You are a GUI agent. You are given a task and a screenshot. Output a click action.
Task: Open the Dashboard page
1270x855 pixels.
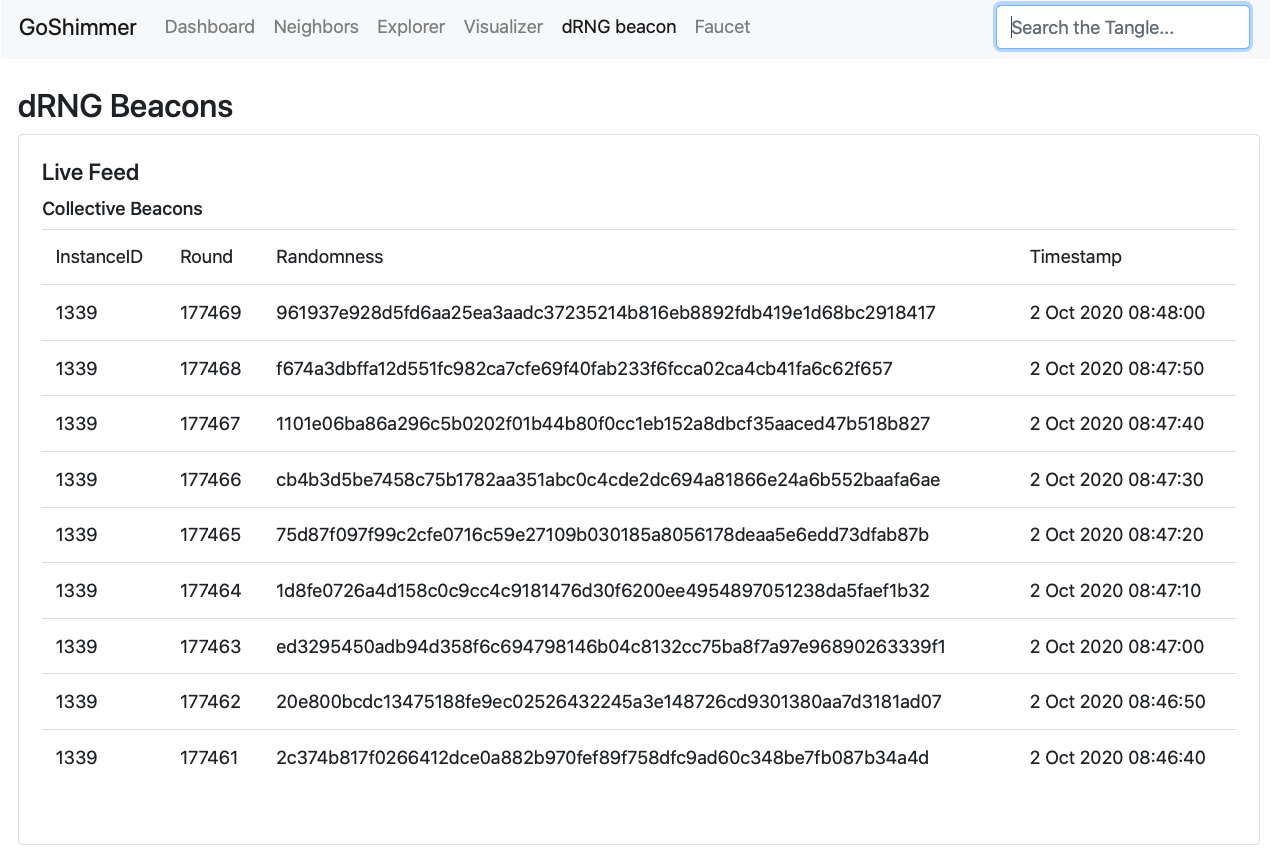point(210,27)
